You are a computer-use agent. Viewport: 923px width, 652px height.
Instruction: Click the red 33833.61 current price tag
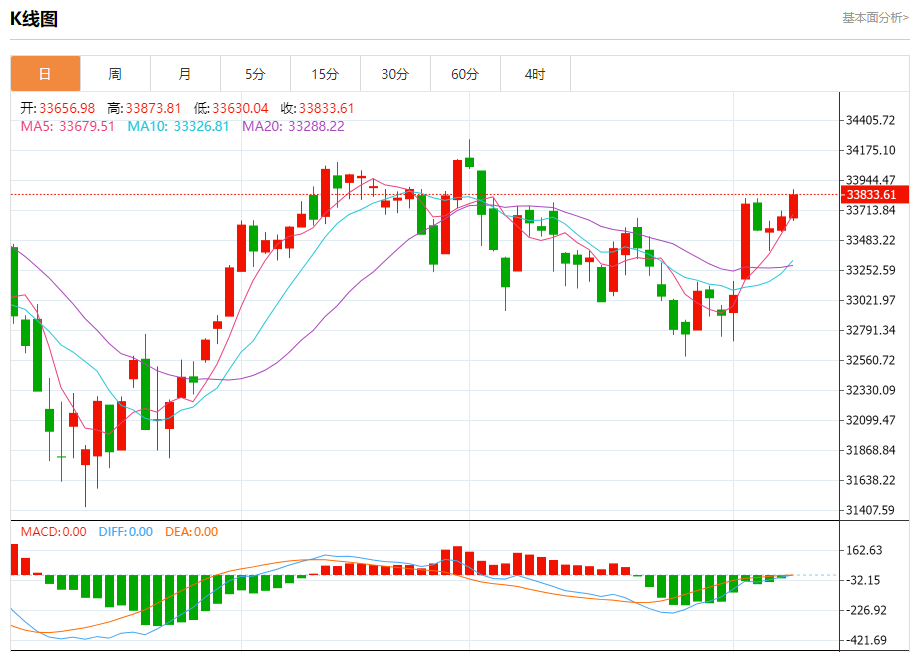(875, 195)
